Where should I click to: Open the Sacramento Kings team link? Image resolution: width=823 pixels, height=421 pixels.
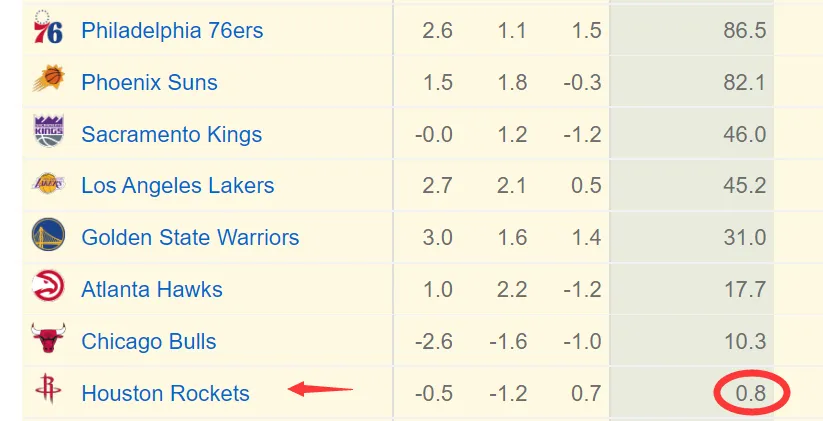point(172,134)
